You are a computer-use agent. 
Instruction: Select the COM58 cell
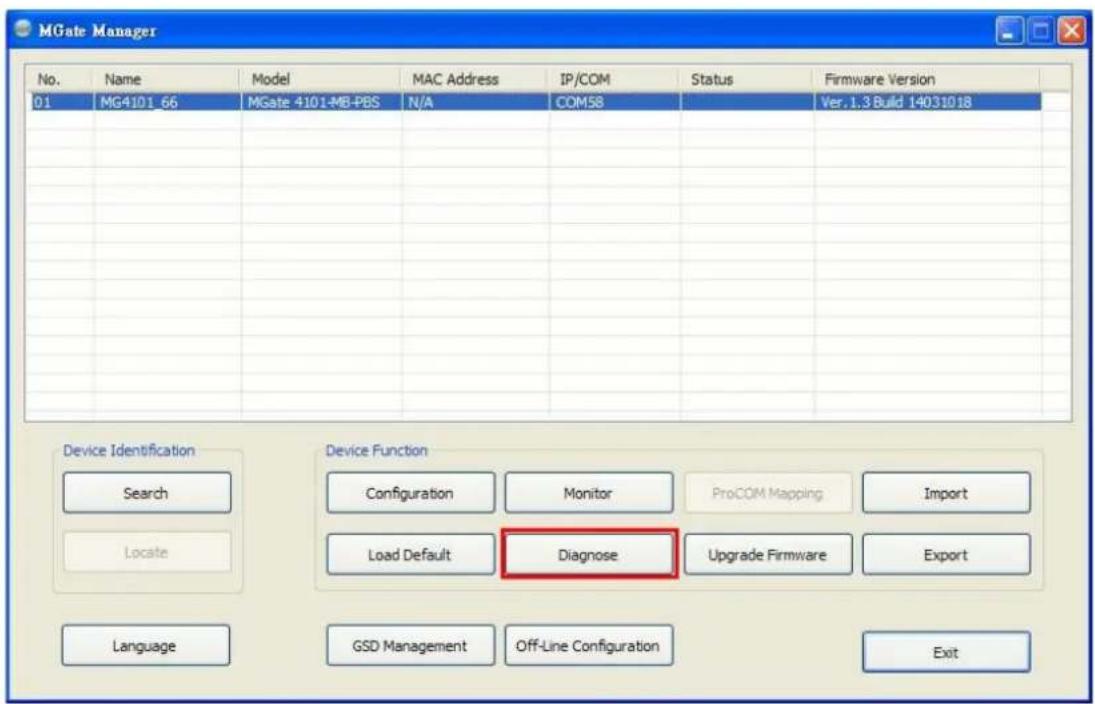pyautogui.click(x=615, y=103)
